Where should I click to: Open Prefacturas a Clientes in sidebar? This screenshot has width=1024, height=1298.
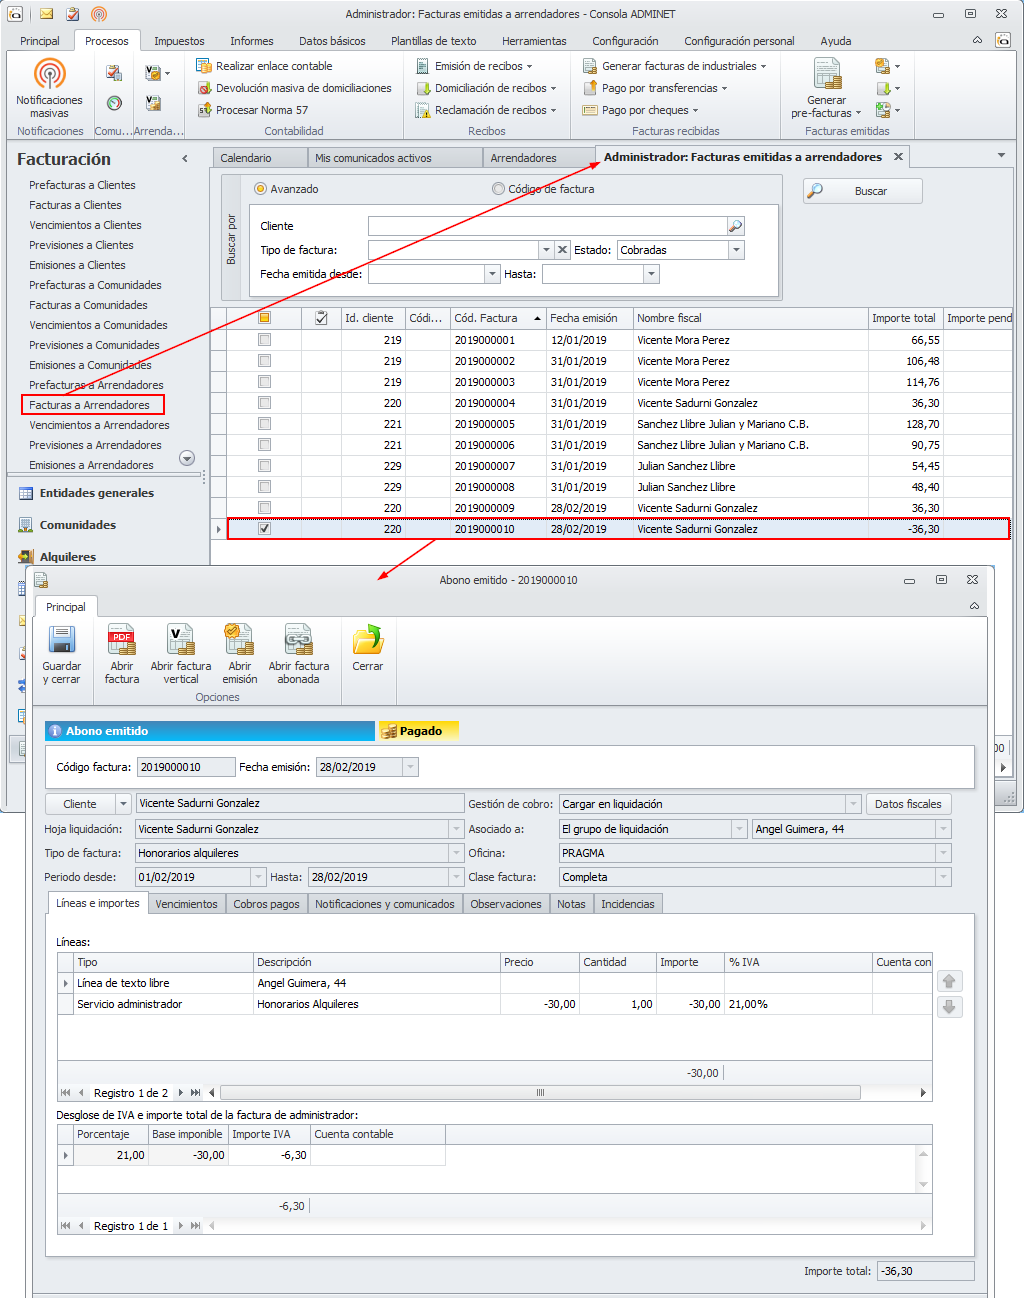click(82, 185)
